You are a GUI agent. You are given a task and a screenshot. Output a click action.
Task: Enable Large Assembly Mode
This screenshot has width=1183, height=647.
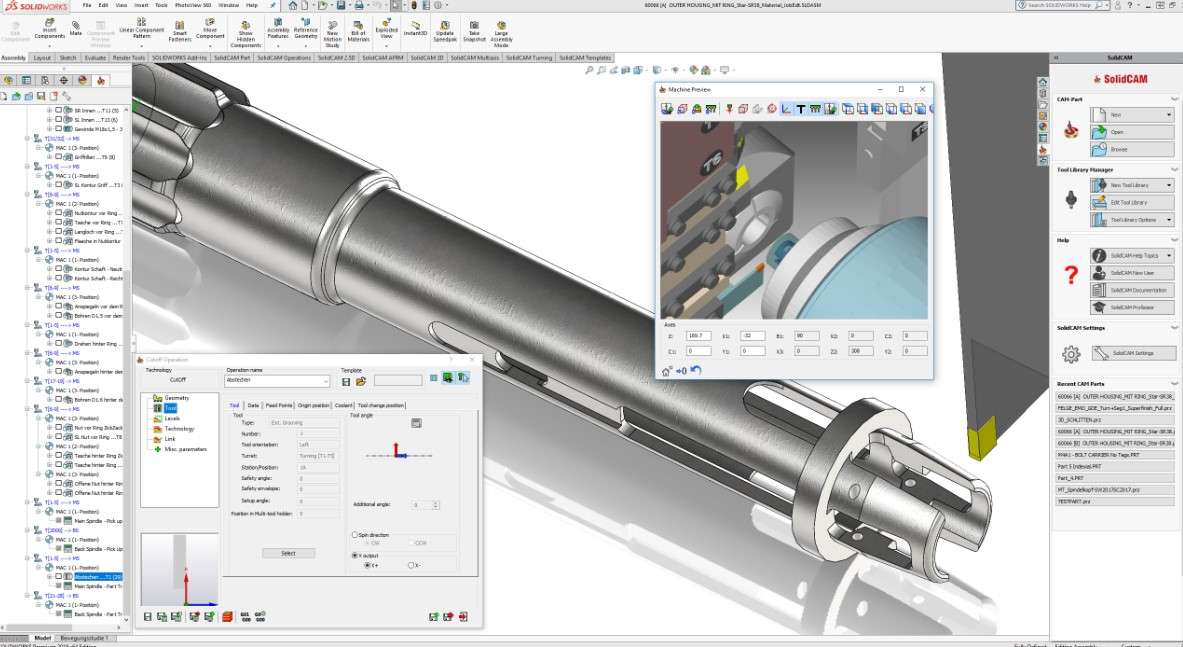[x=501, y=33]
